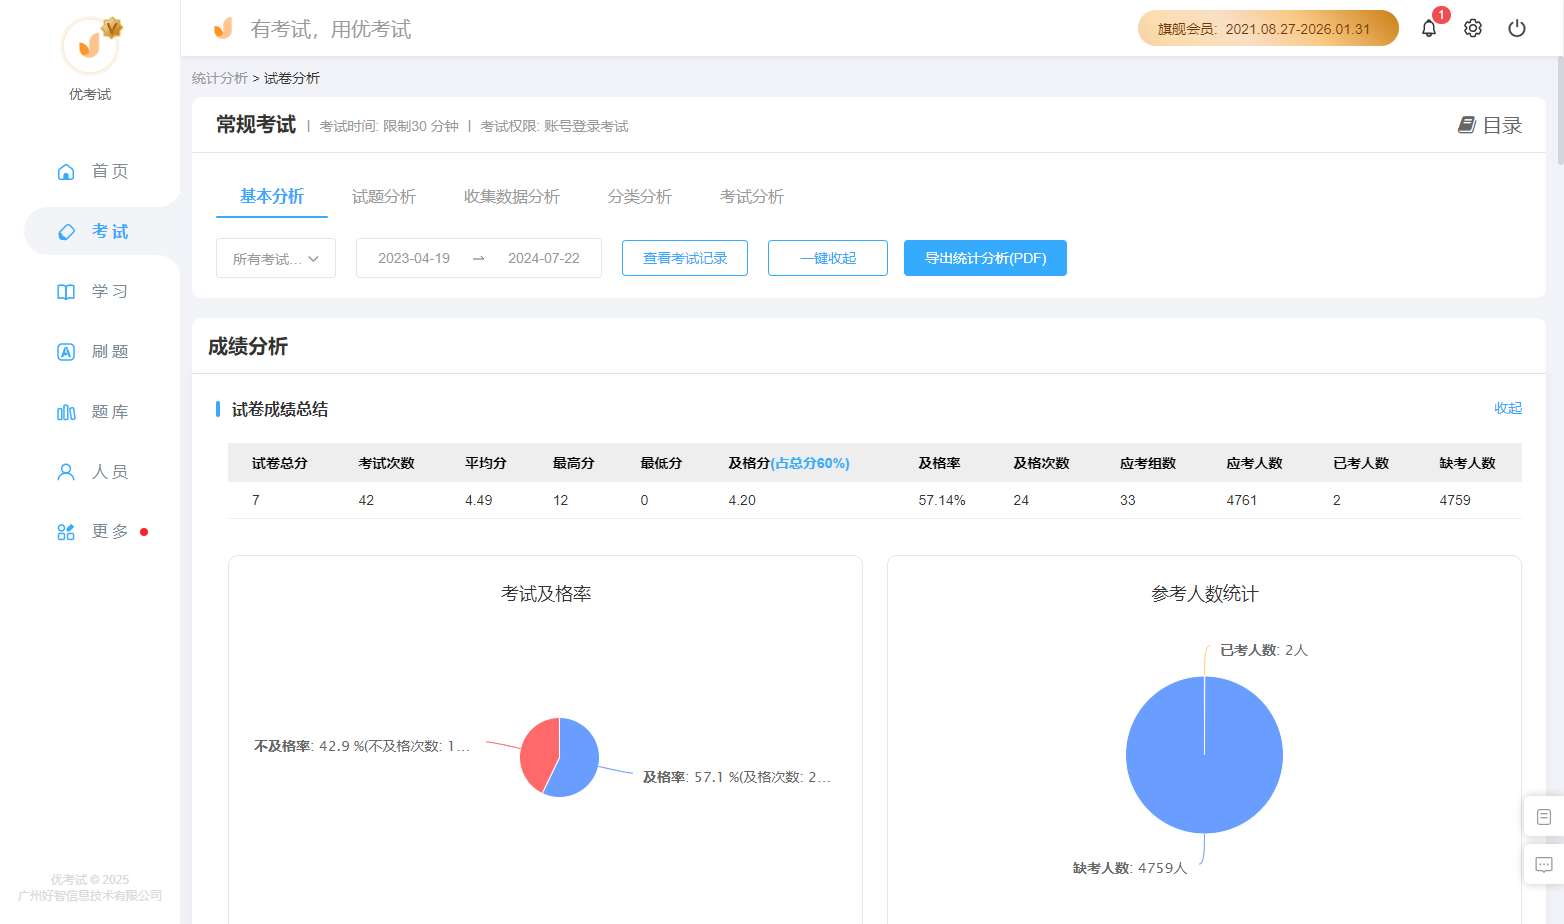1564x924 pixels.
Task: Click the 优考试 logo avatar in sidebar
Action: click(90, 45)
